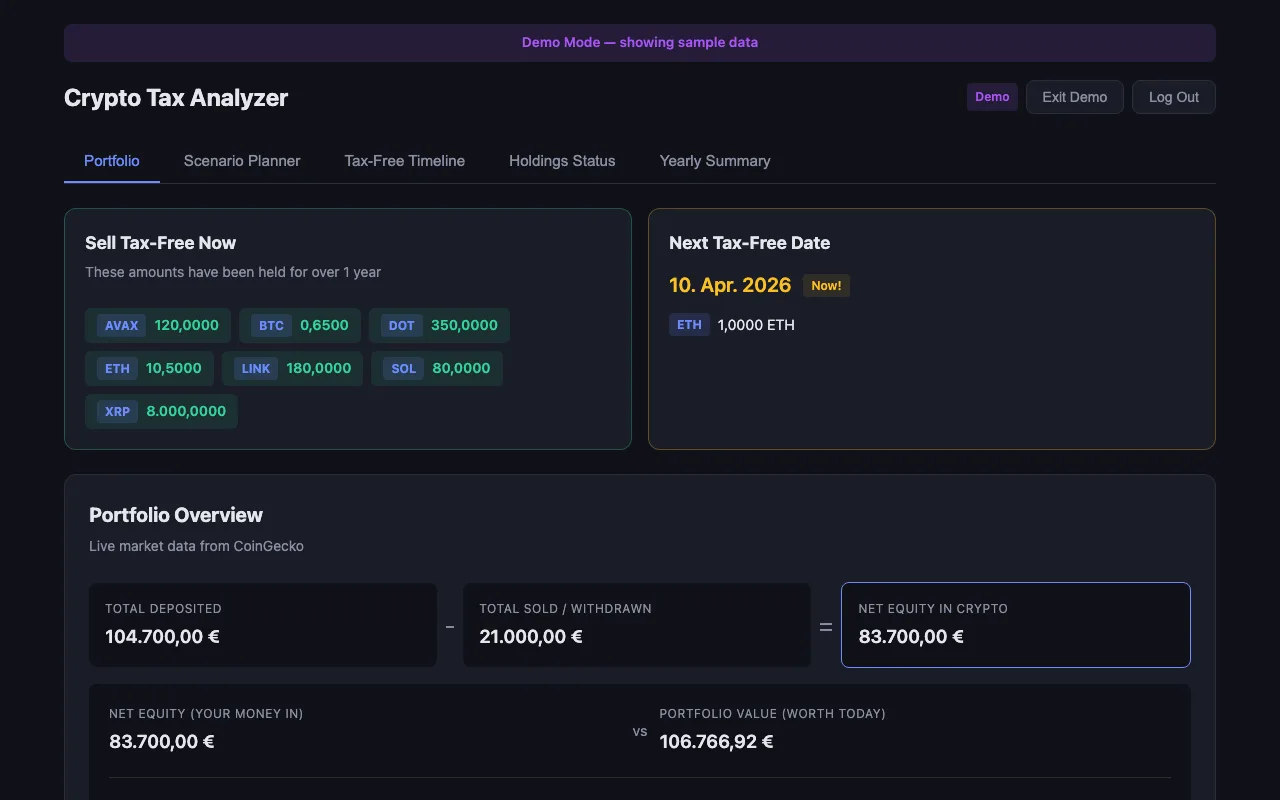Select the AVAX 120,0000 chip
Screen dimensions: 1280x800
(158, 325)
